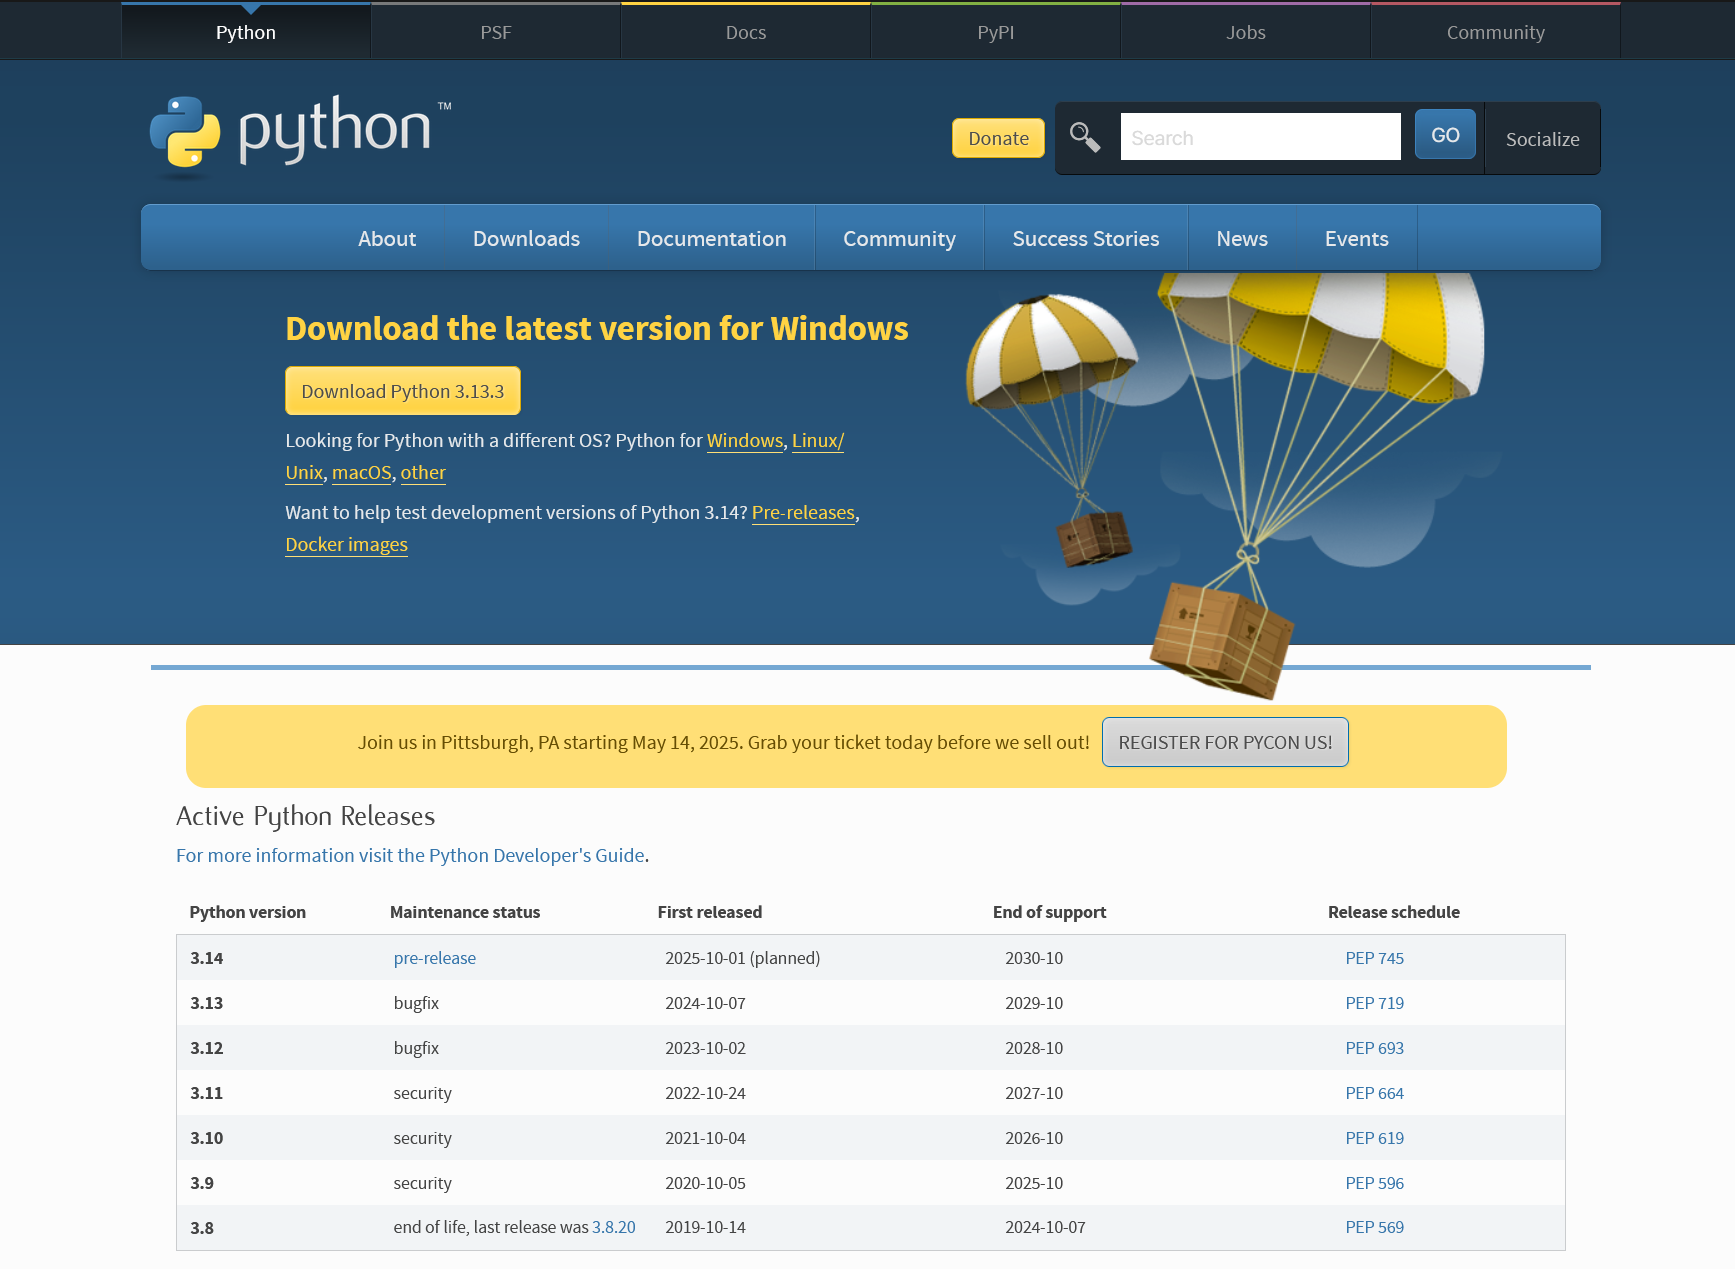Open the About navigation menu
Image resolution: width=1735 pixels, height=1269 pixels.
[x=387, y=238]
